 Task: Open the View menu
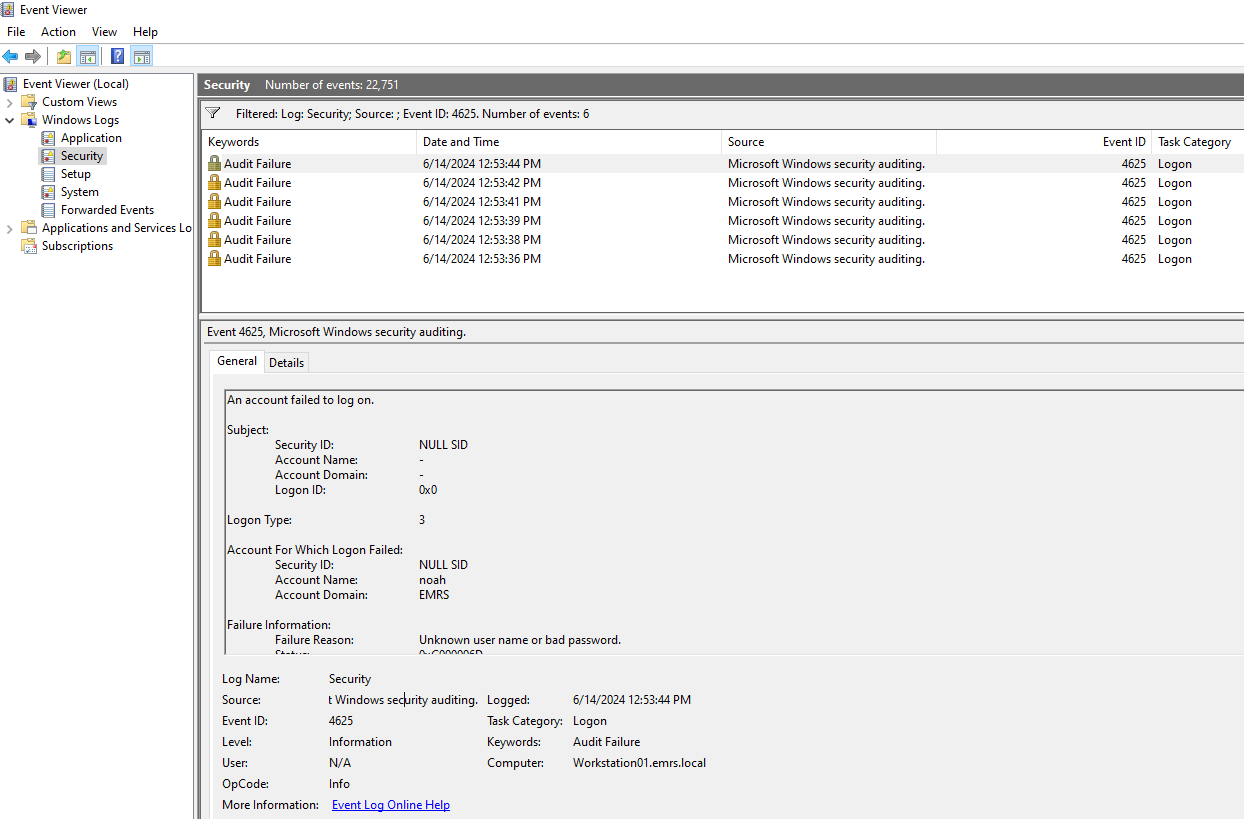pos(105,32)
